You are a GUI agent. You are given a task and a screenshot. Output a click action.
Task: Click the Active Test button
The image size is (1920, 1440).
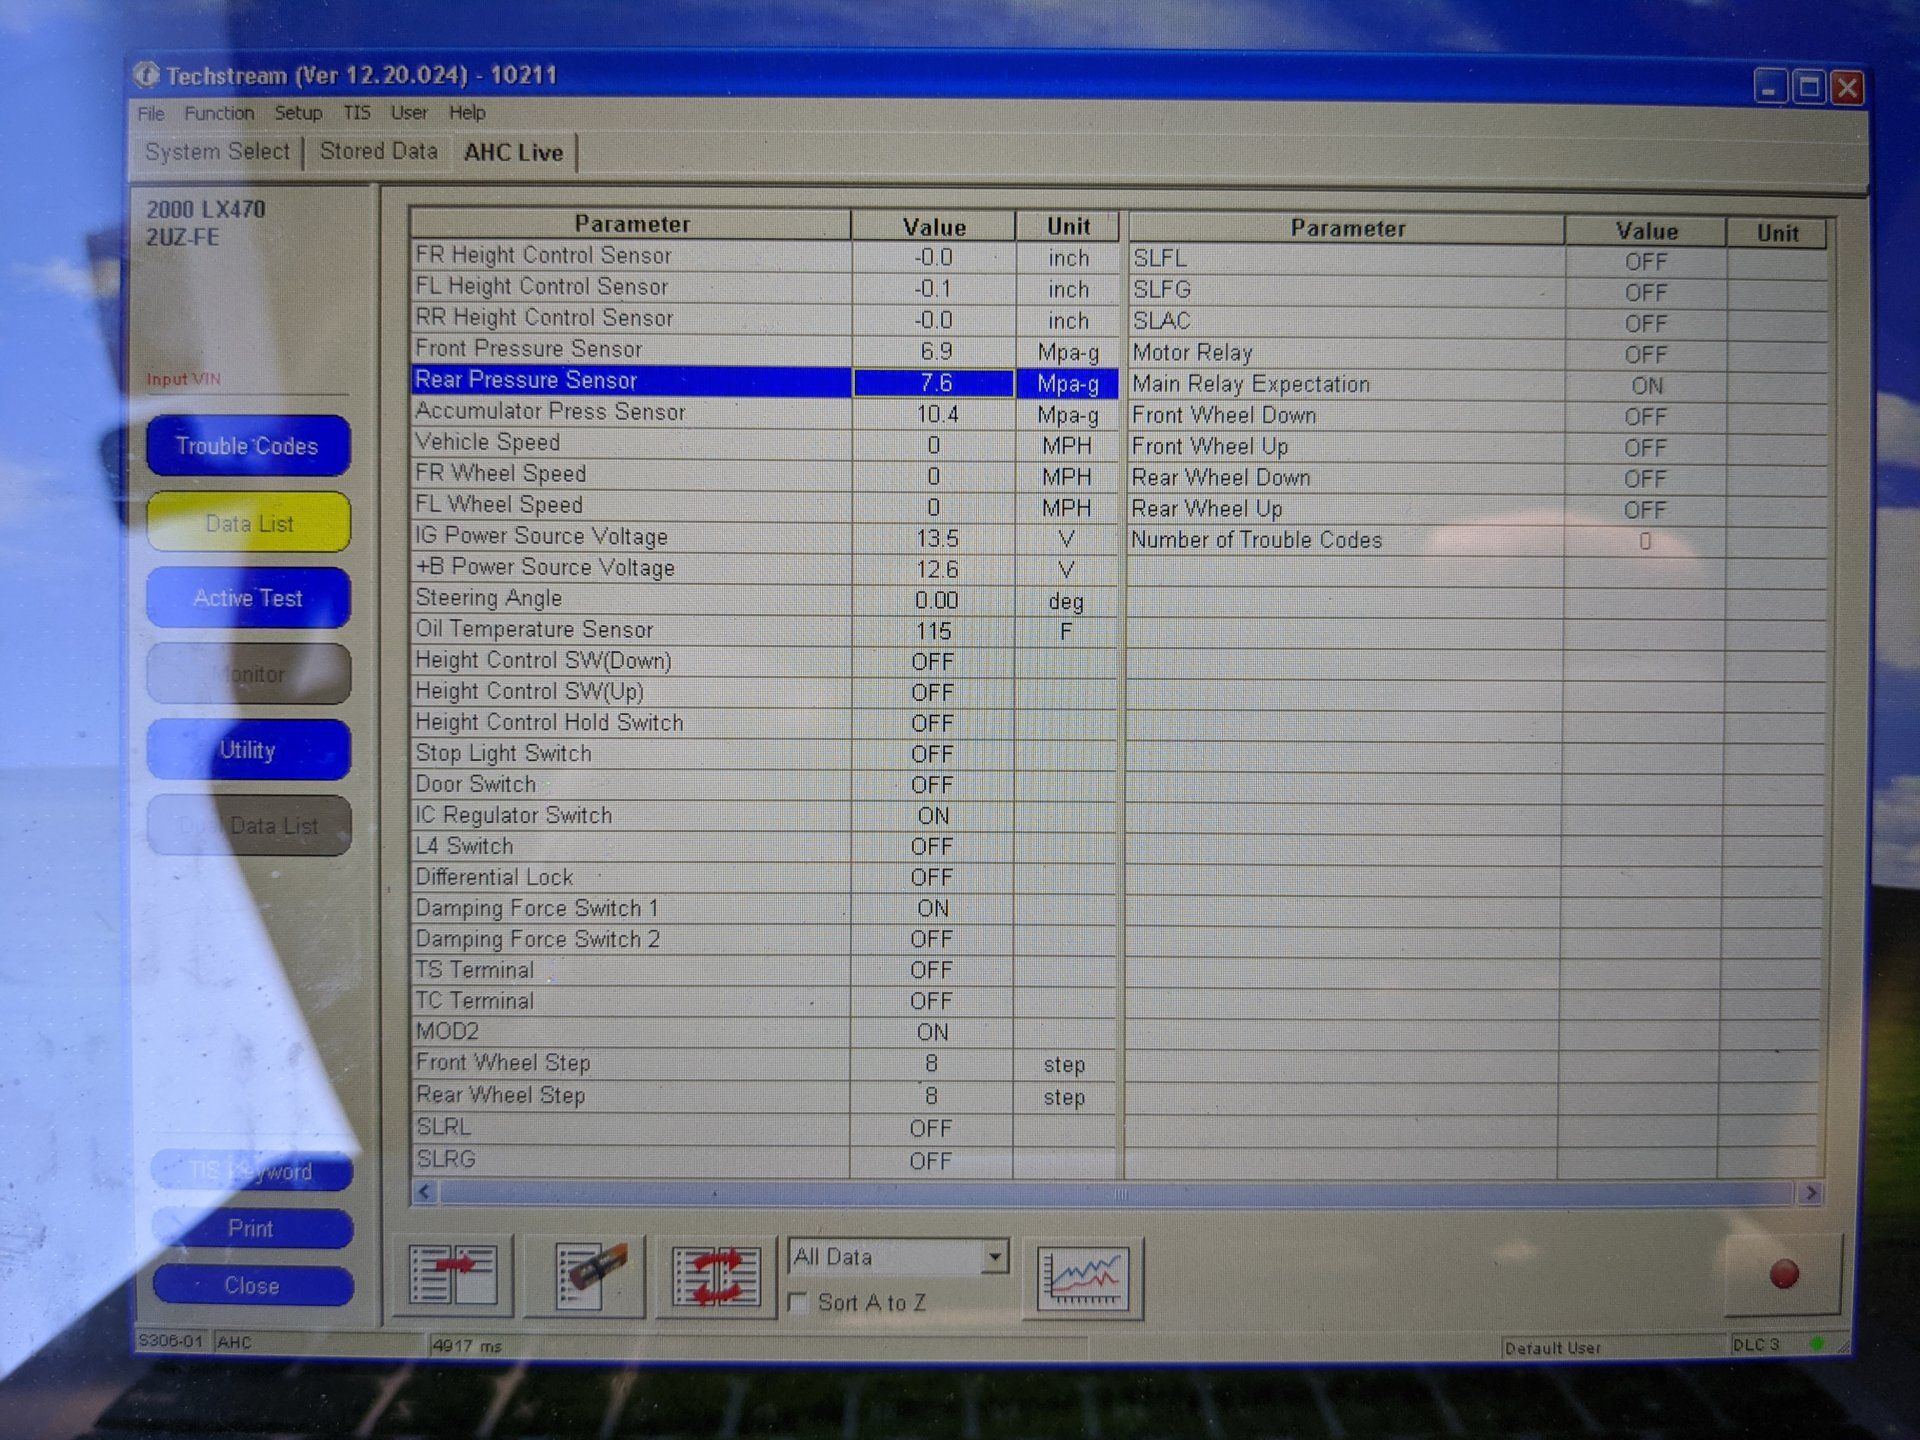coord(247,598)
